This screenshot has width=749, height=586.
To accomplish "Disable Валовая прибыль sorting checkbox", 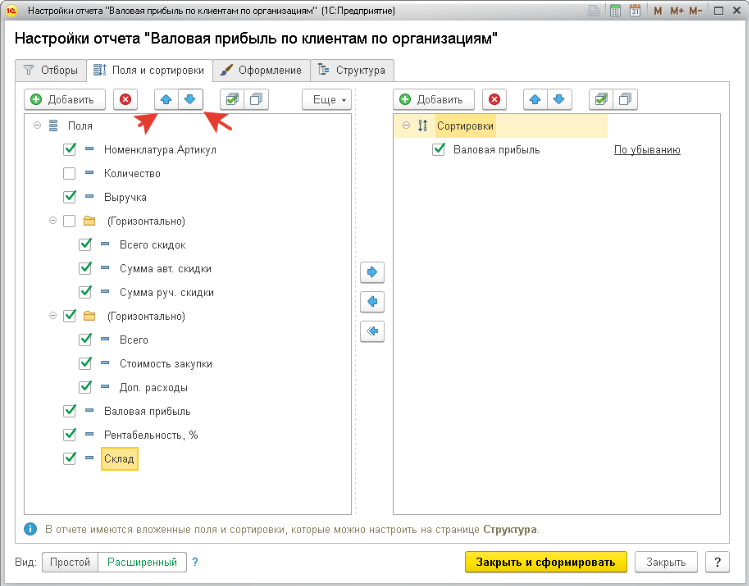I will 438,150.
